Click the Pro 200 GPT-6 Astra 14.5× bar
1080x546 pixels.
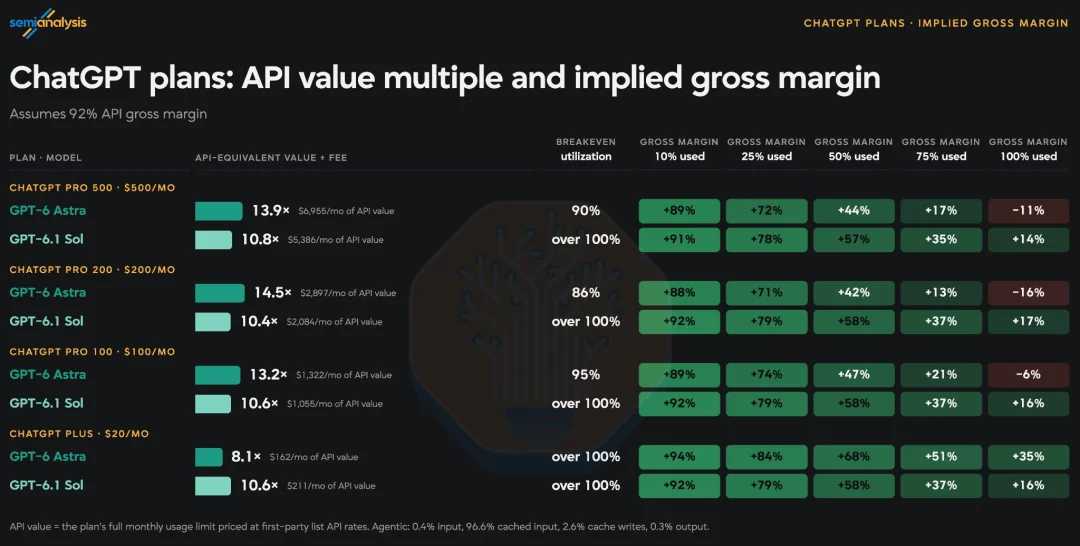coord(220,293)
